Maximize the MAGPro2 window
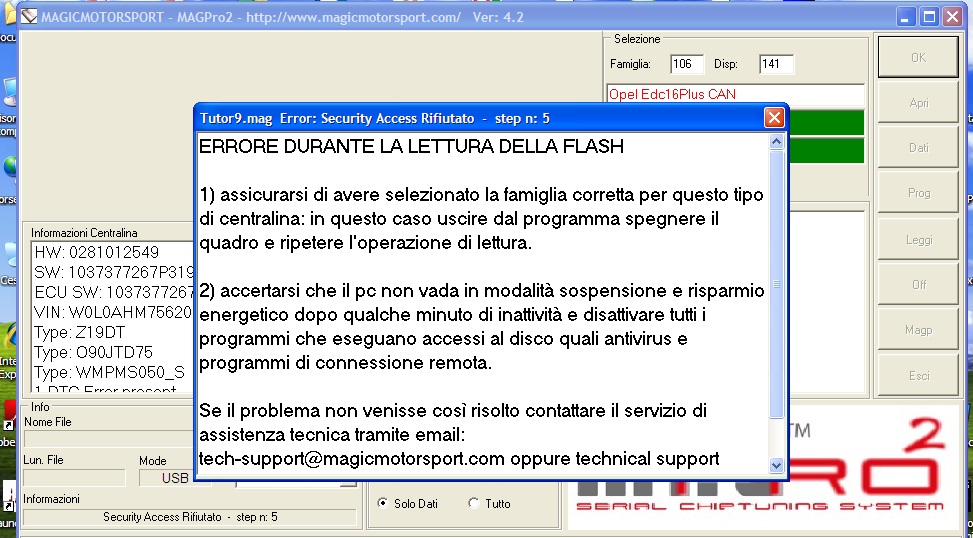Screen dimensions: 973x538 pos(929,17)
